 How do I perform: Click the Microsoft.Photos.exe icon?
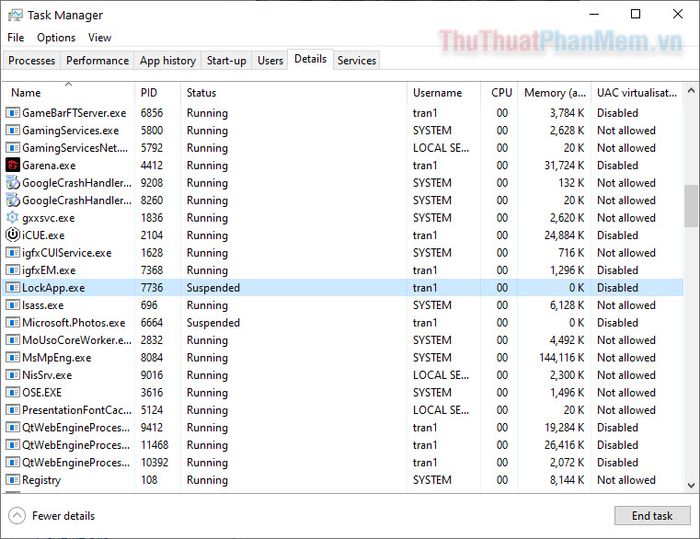(12, 322)
